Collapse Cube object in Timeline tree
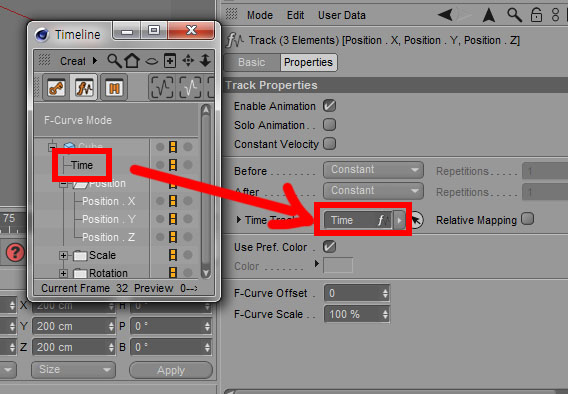Viewport: 568px width, 394px height. click(52, 147)
